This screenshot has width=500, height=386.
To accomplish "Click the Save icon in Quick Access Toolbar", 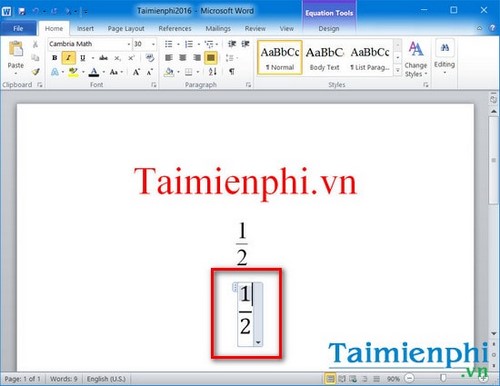I will pos(22,11).
